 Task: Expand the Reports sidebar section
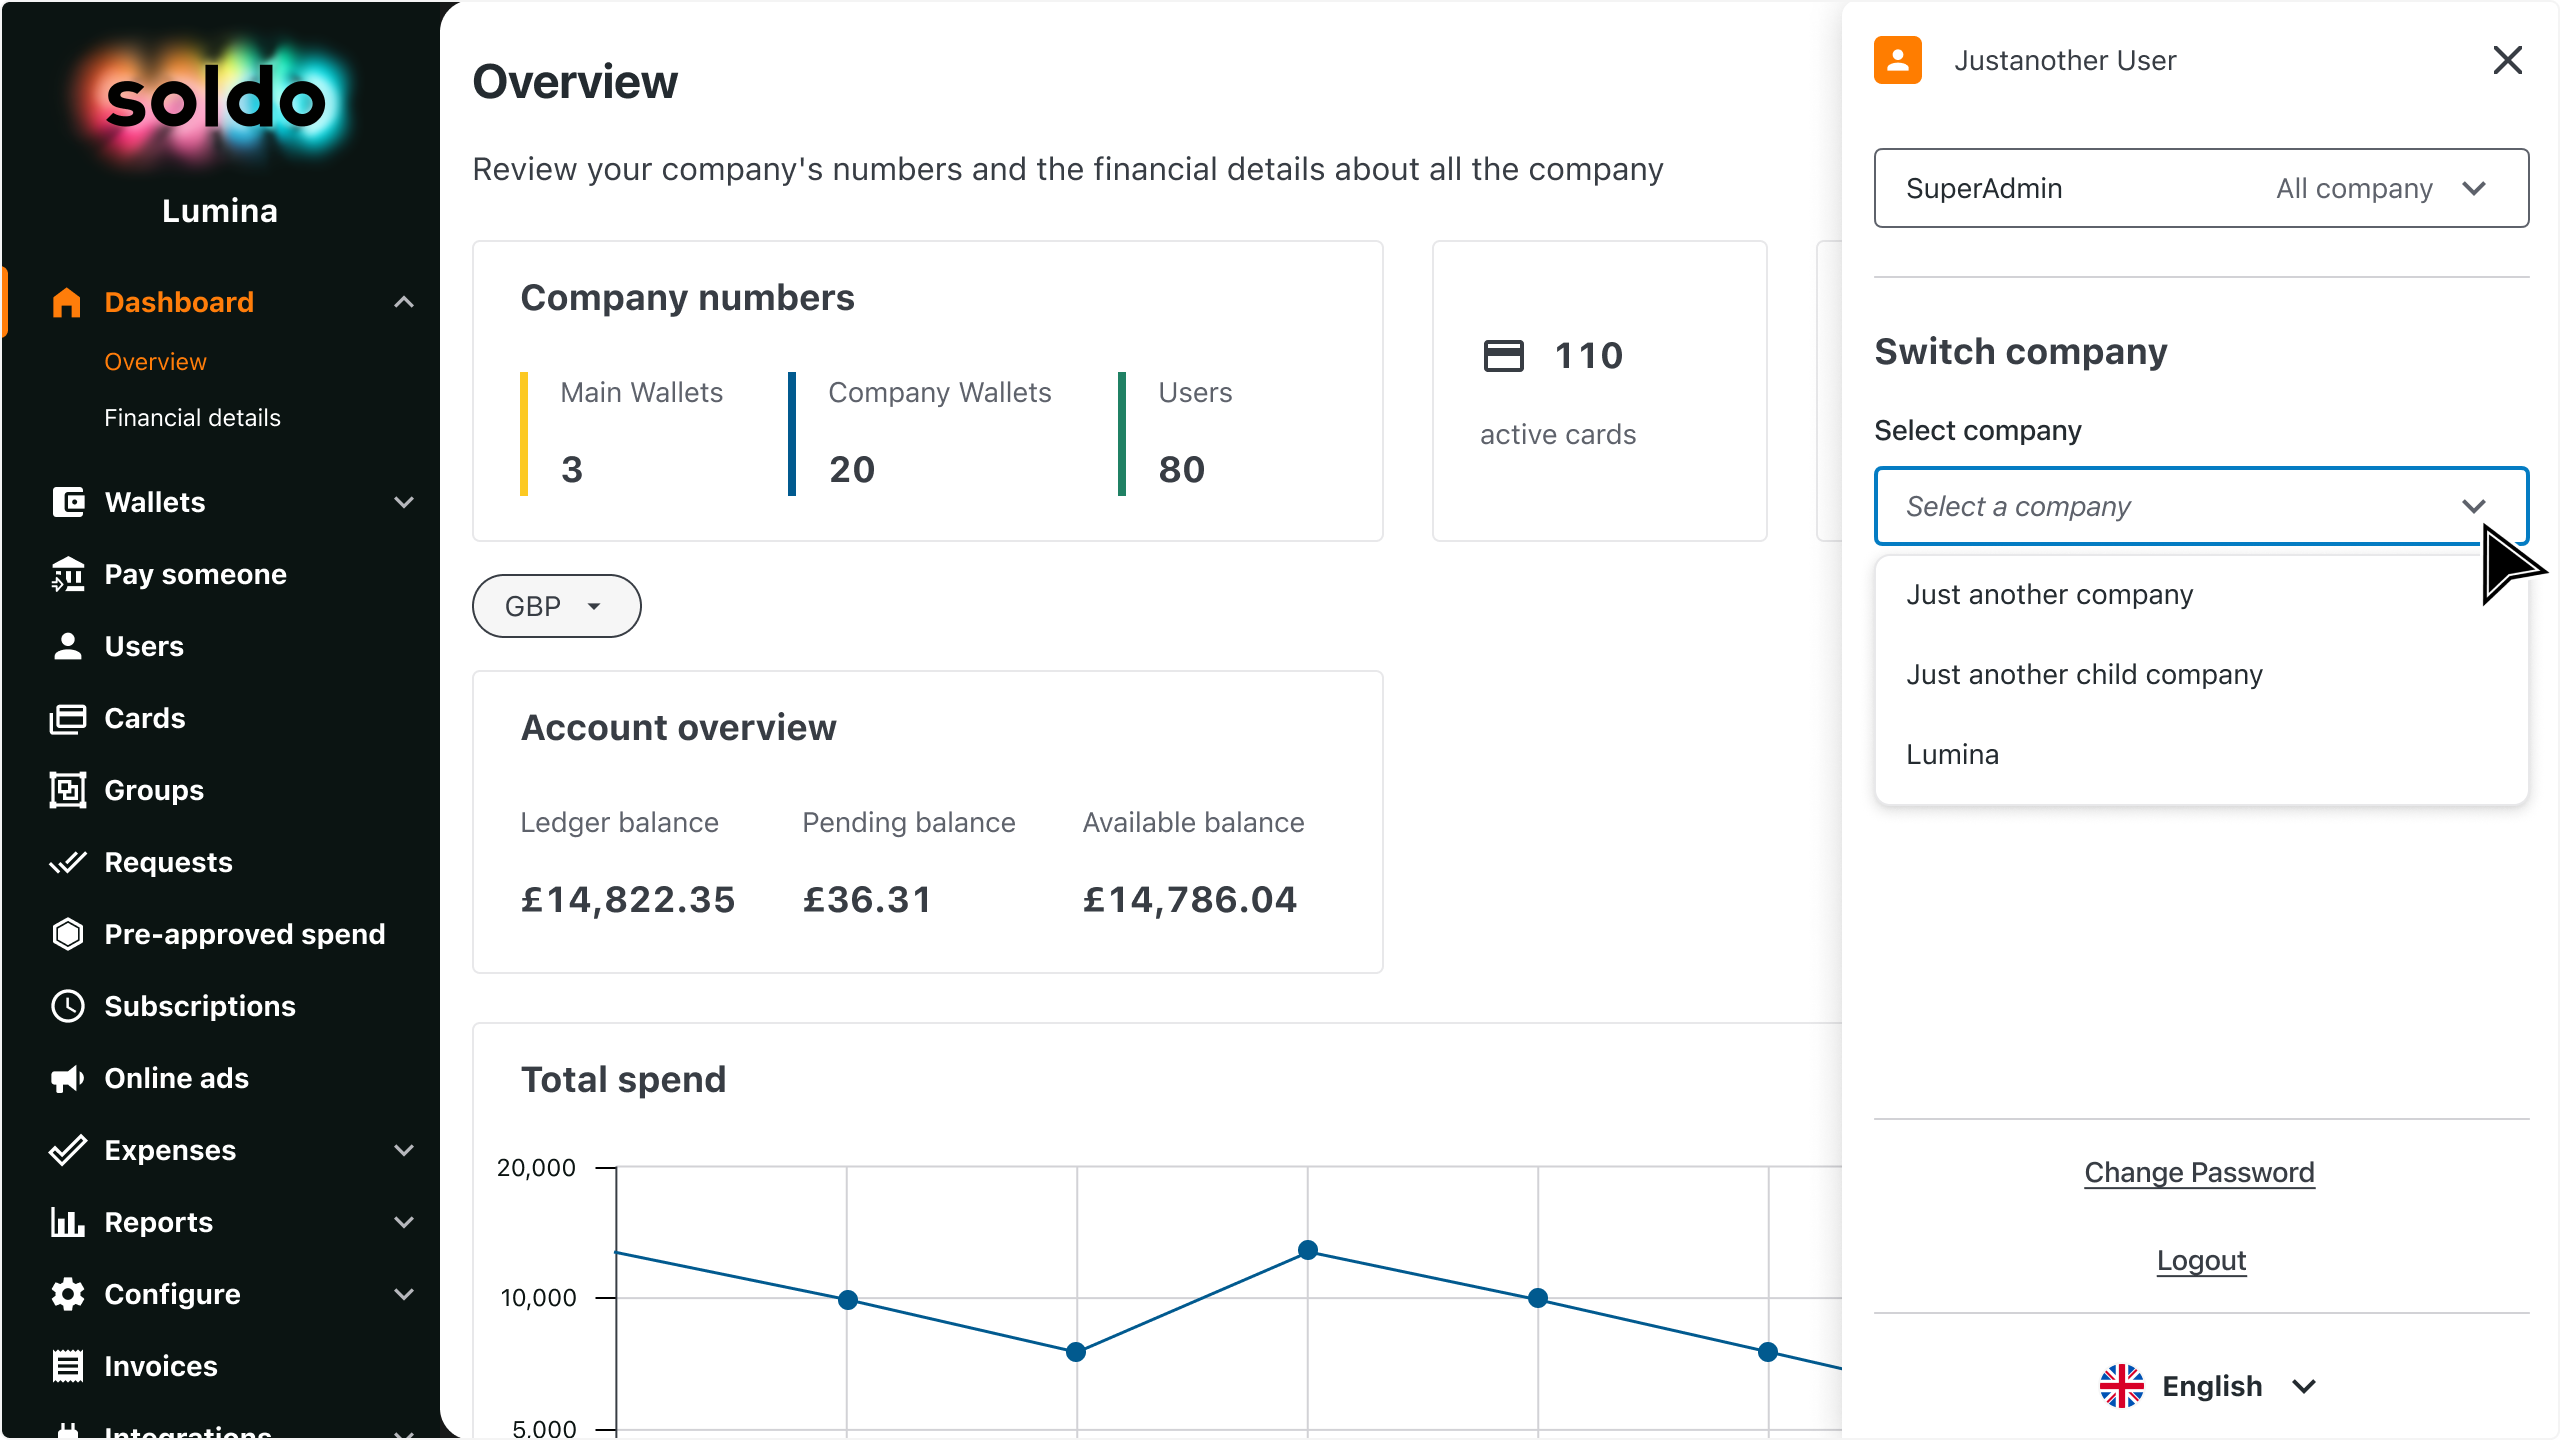click(x=404, y=1222)
